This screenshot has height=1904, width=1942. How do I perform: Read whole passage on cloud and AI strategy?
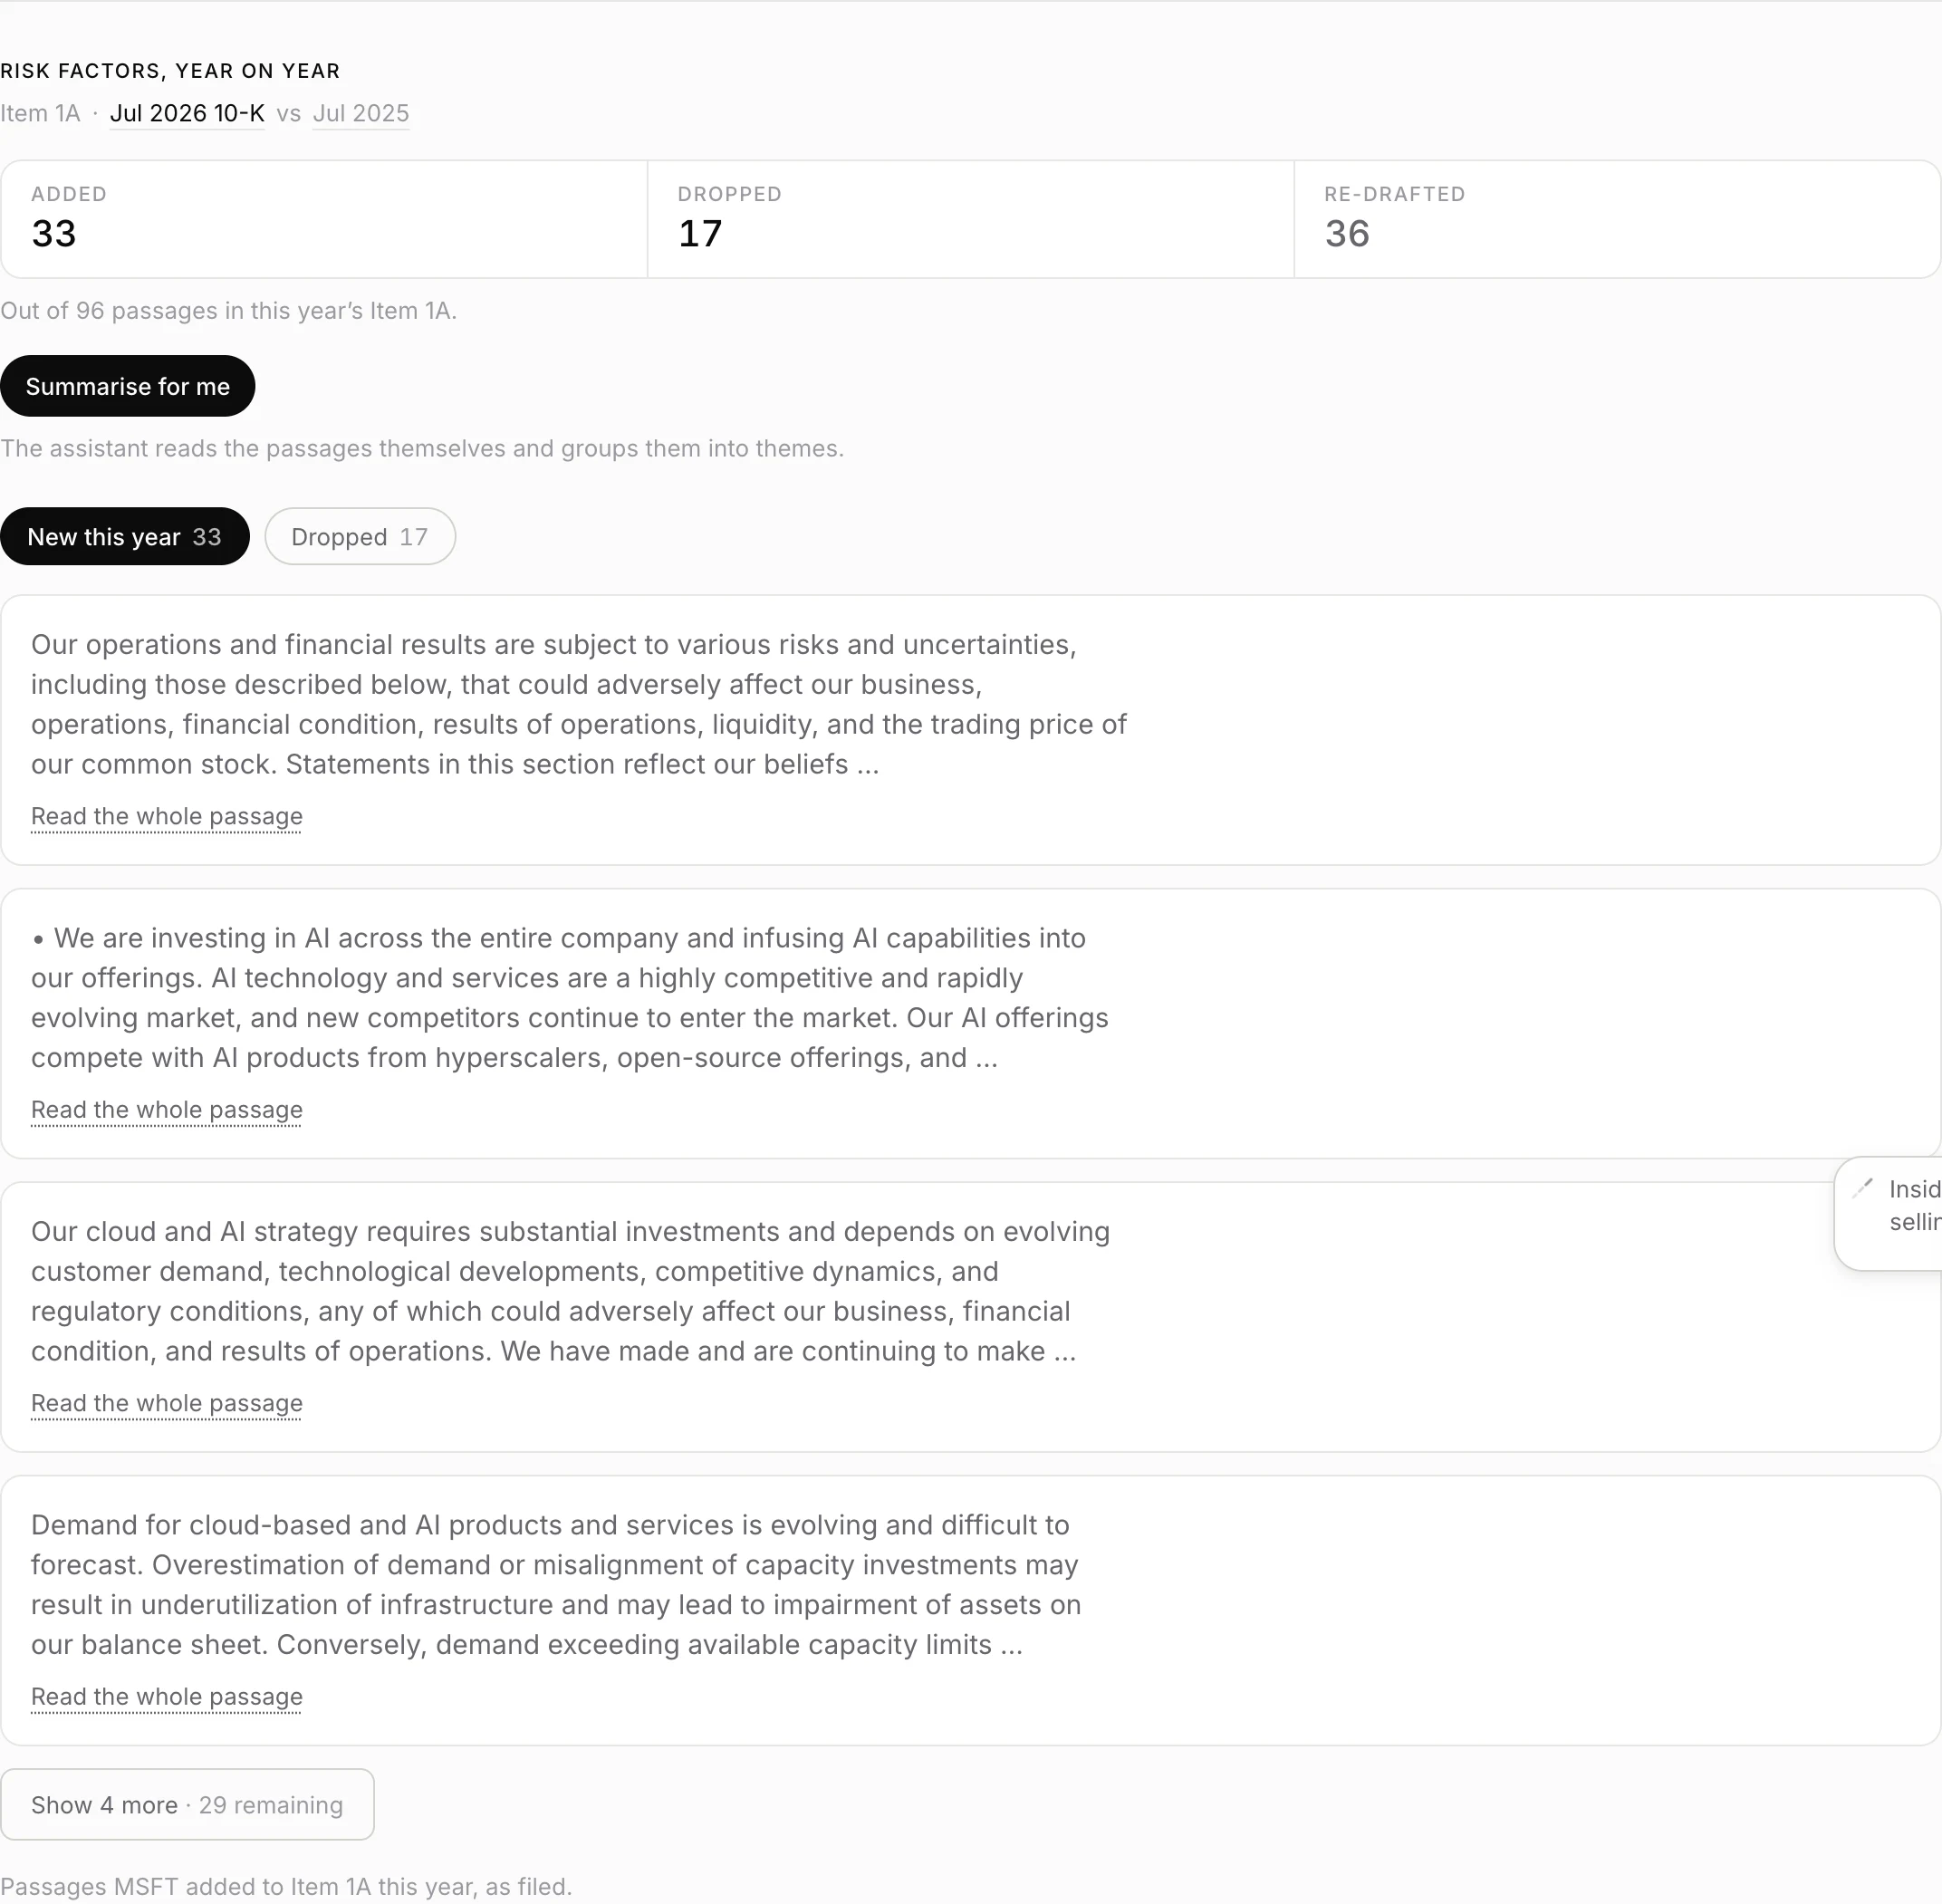point(167,1403)
